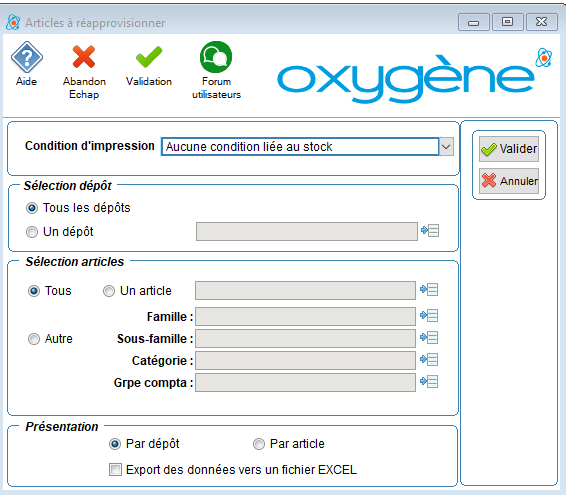Open the Aide help icon

pos(27,57)
